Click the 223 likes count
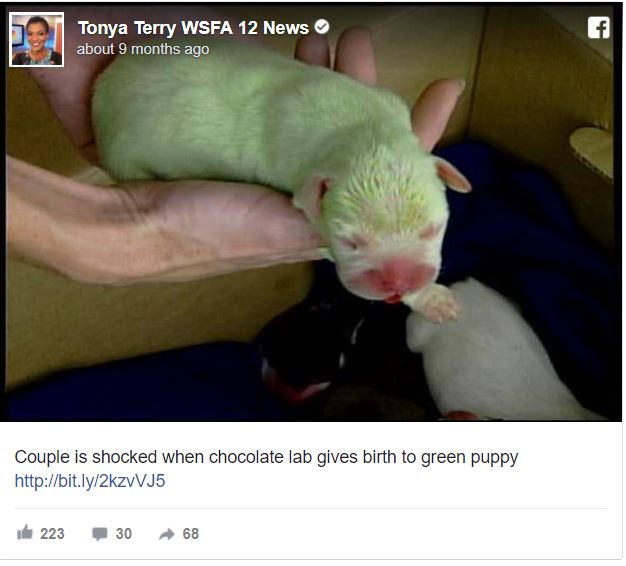 (52, 534)
